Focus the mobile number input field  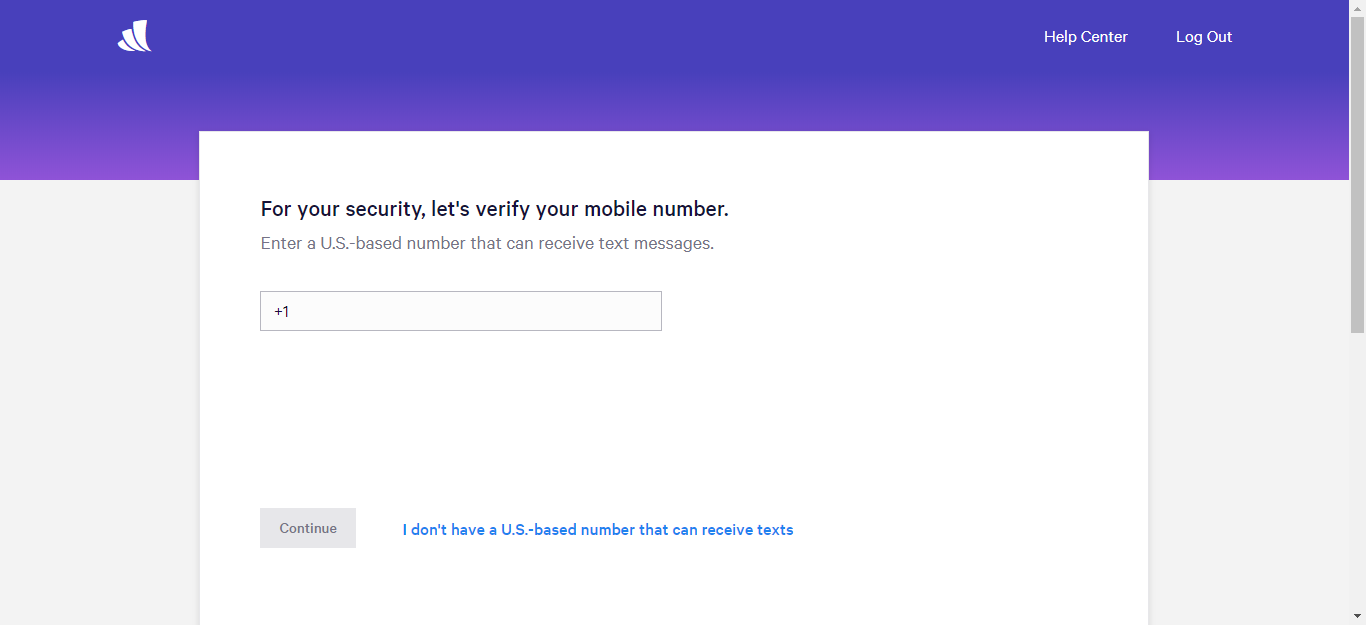[470, 311]
